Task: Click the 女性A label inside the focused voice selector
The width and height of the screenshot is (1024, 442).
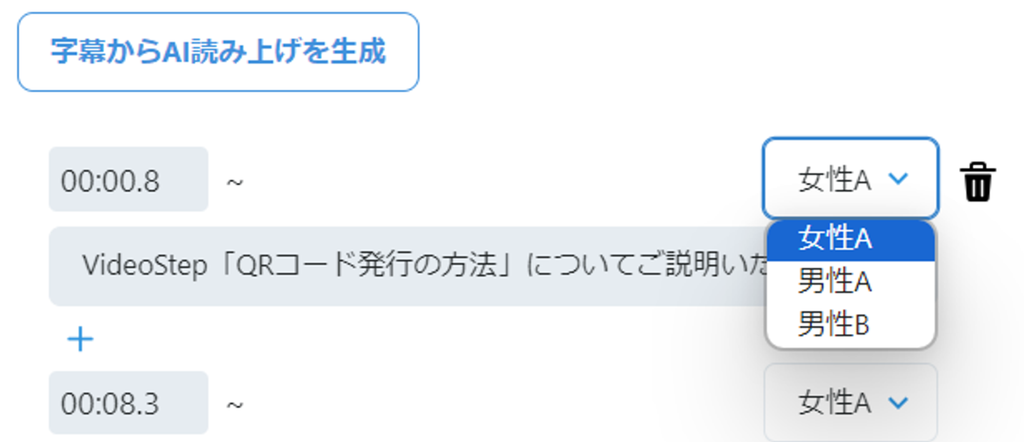Action: pos(835,179)
